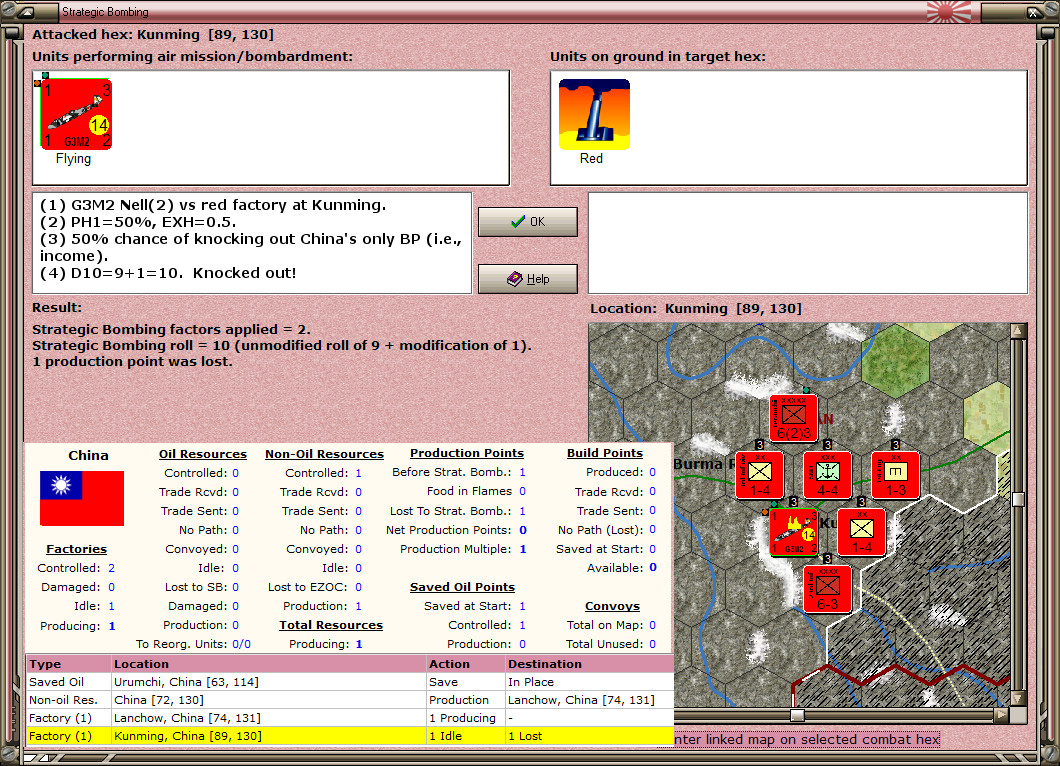Select the 4-4 anchor marine unit counter

(827, 475)
